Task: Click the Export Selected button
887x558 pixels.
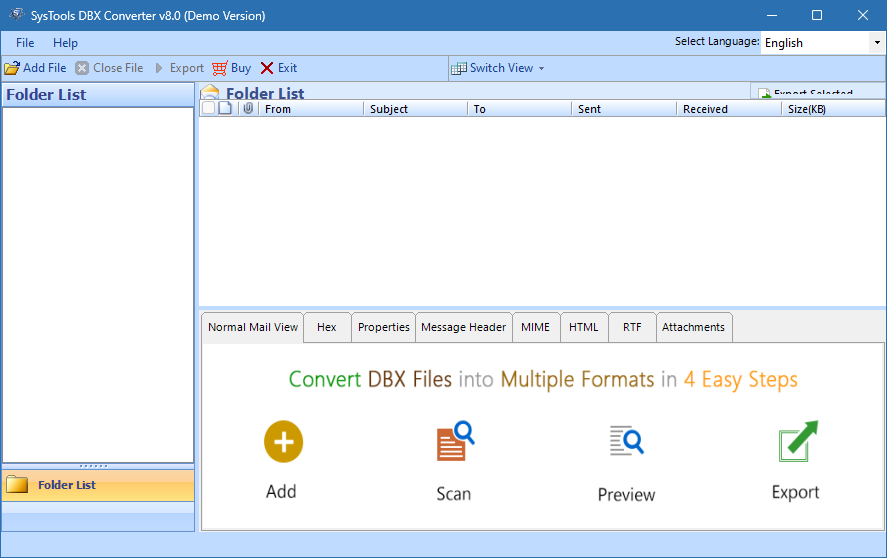Action: coord(812,93)
